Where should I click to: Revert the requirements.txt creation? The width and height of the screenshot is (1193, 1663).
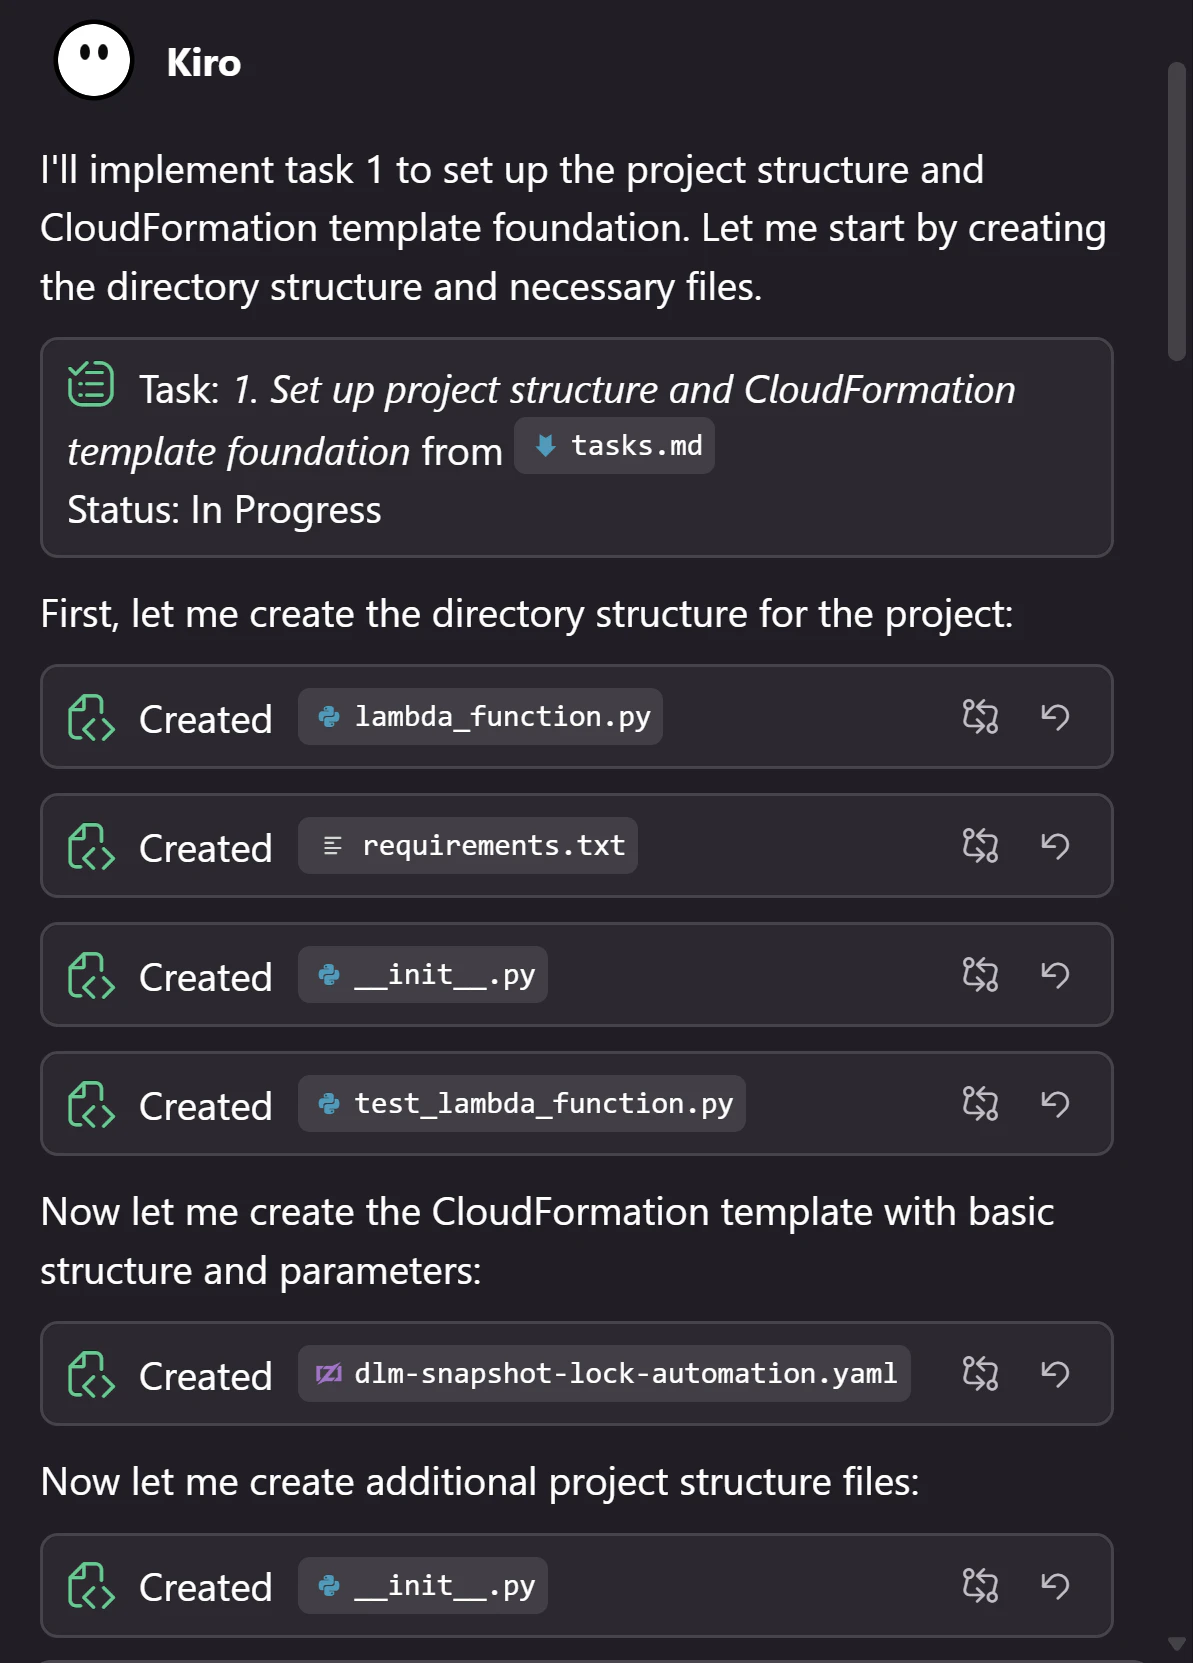(x=1055, y=845)
